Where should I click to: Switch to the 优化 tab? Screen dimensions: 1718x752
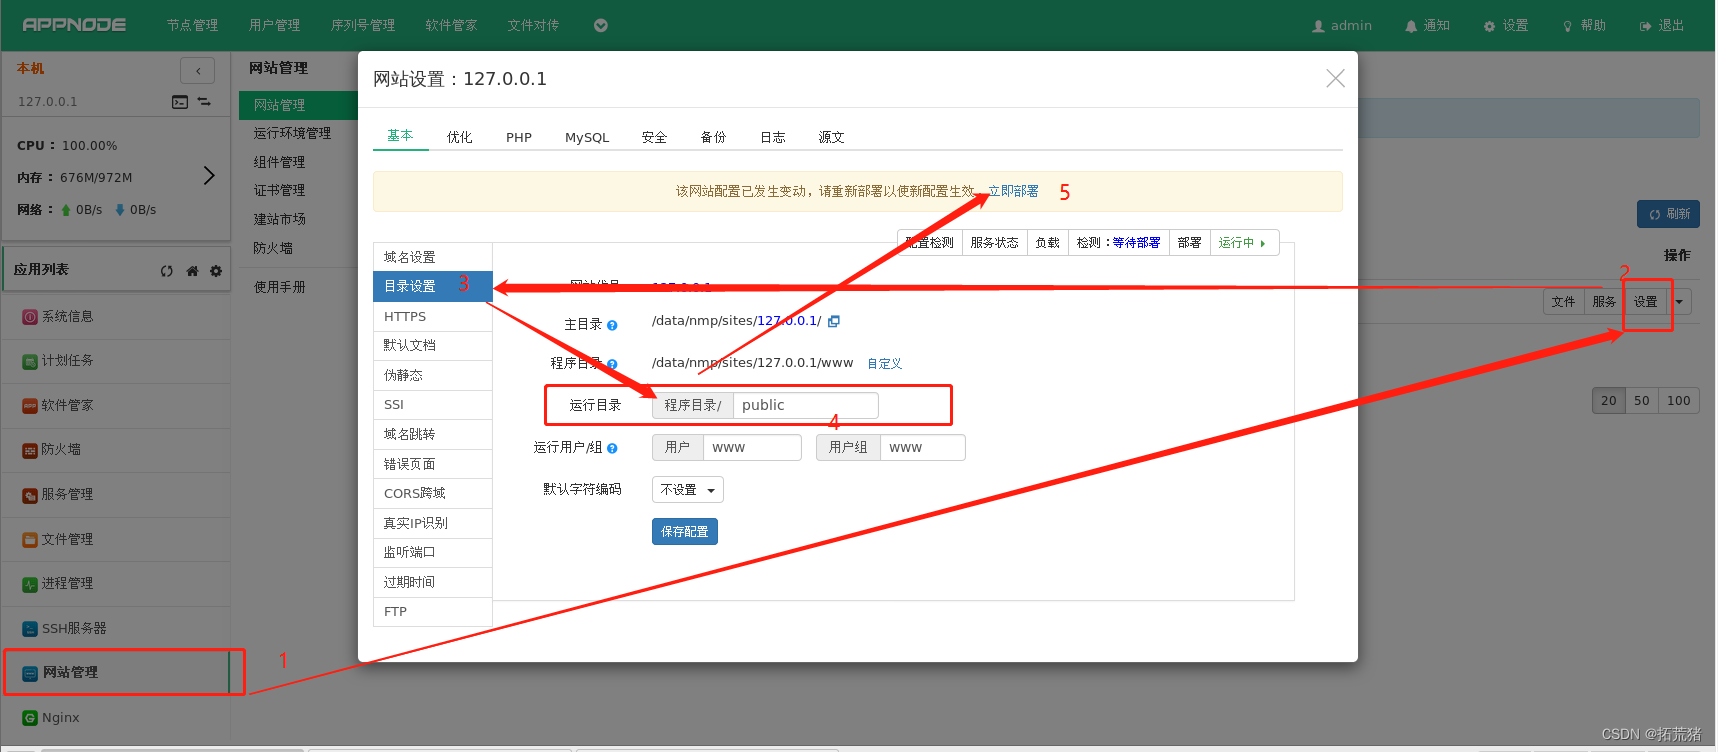459,137
